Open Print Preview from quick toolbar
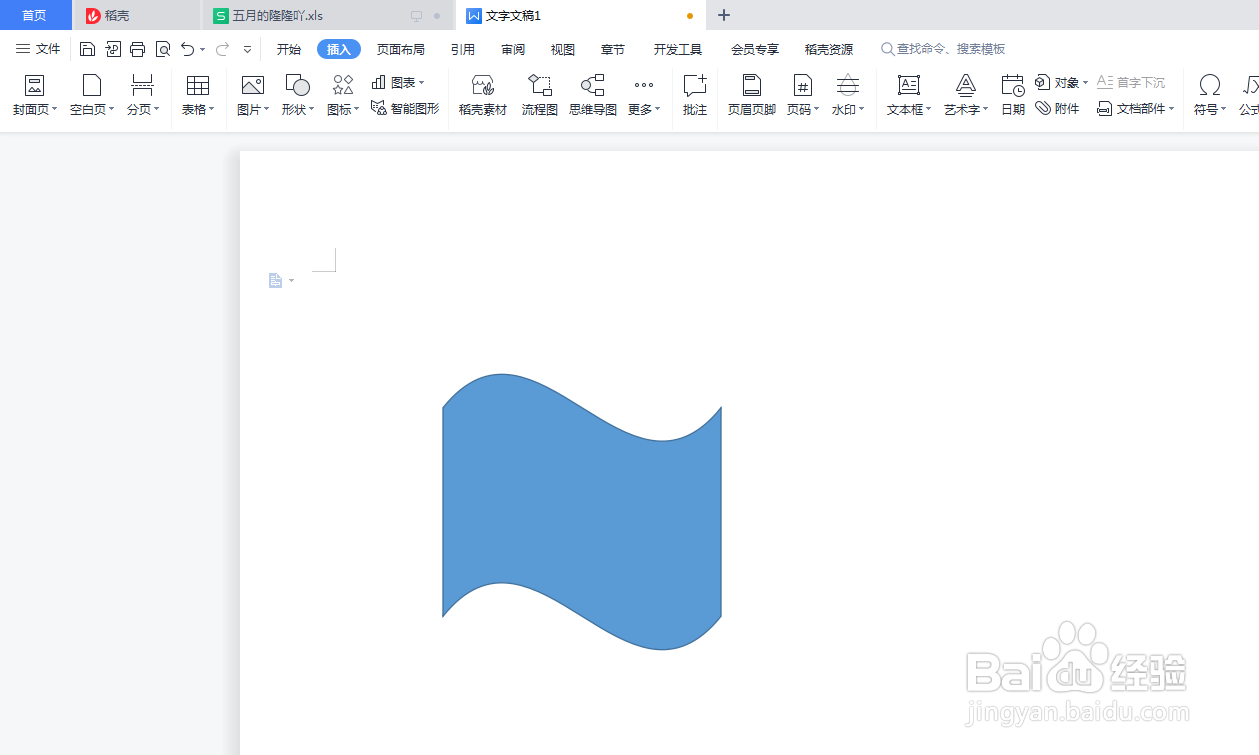The width and height of the screenshot is (1259, 755). [x=163, y=49]
